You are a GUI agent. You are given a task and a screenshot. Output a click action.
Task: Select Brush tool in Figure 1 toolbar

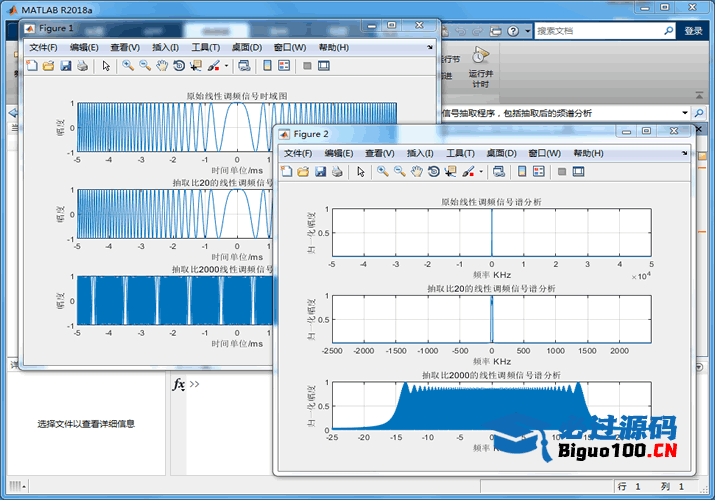(213, 66)
